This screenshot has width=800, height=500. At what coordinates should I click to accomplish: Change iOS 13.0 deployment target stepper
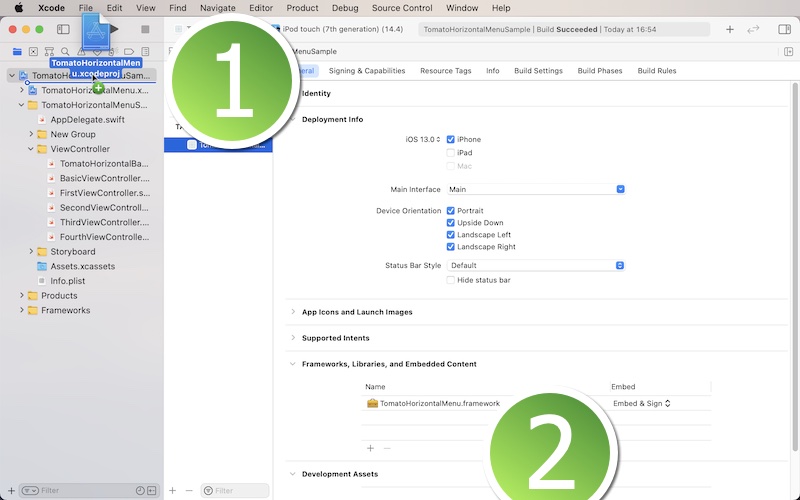click(x=423, y=139)
